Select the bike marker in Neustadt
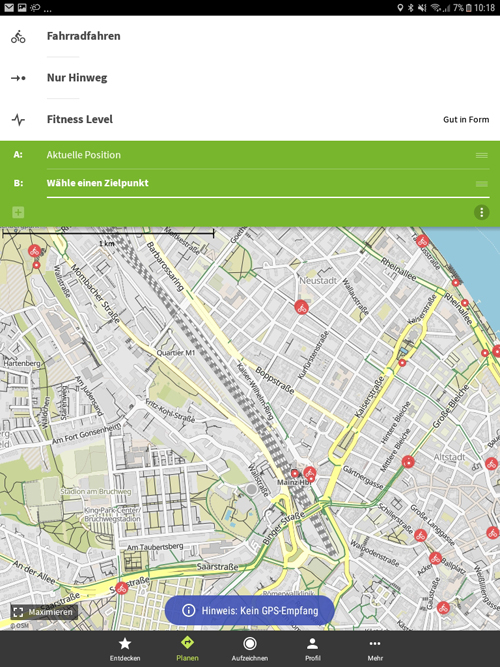The width and height of the screenshot is (500, 667). click(x=301, y=307)
